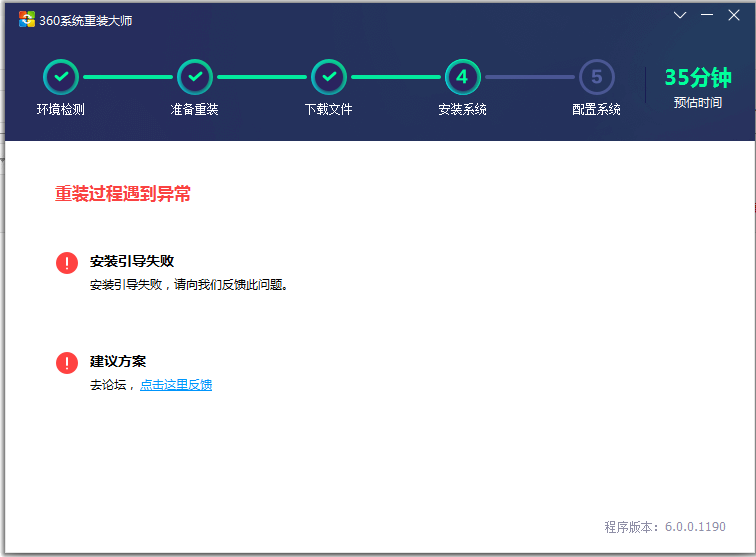Screen dimensions: 756x557
Task: Click the 下载文件 step checkmark circle
Action: (329, 77)
